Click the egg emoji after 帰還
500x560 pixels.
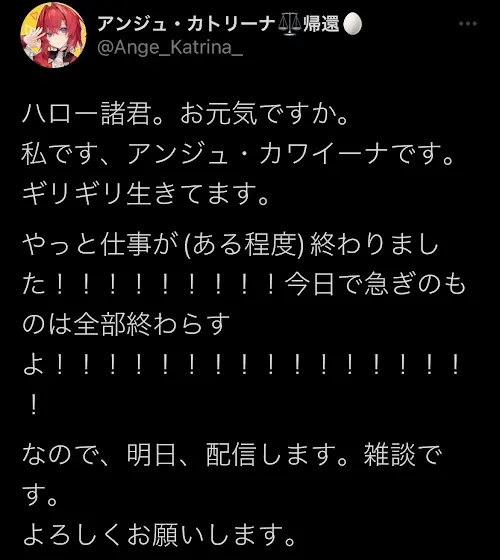click(352, 24)
